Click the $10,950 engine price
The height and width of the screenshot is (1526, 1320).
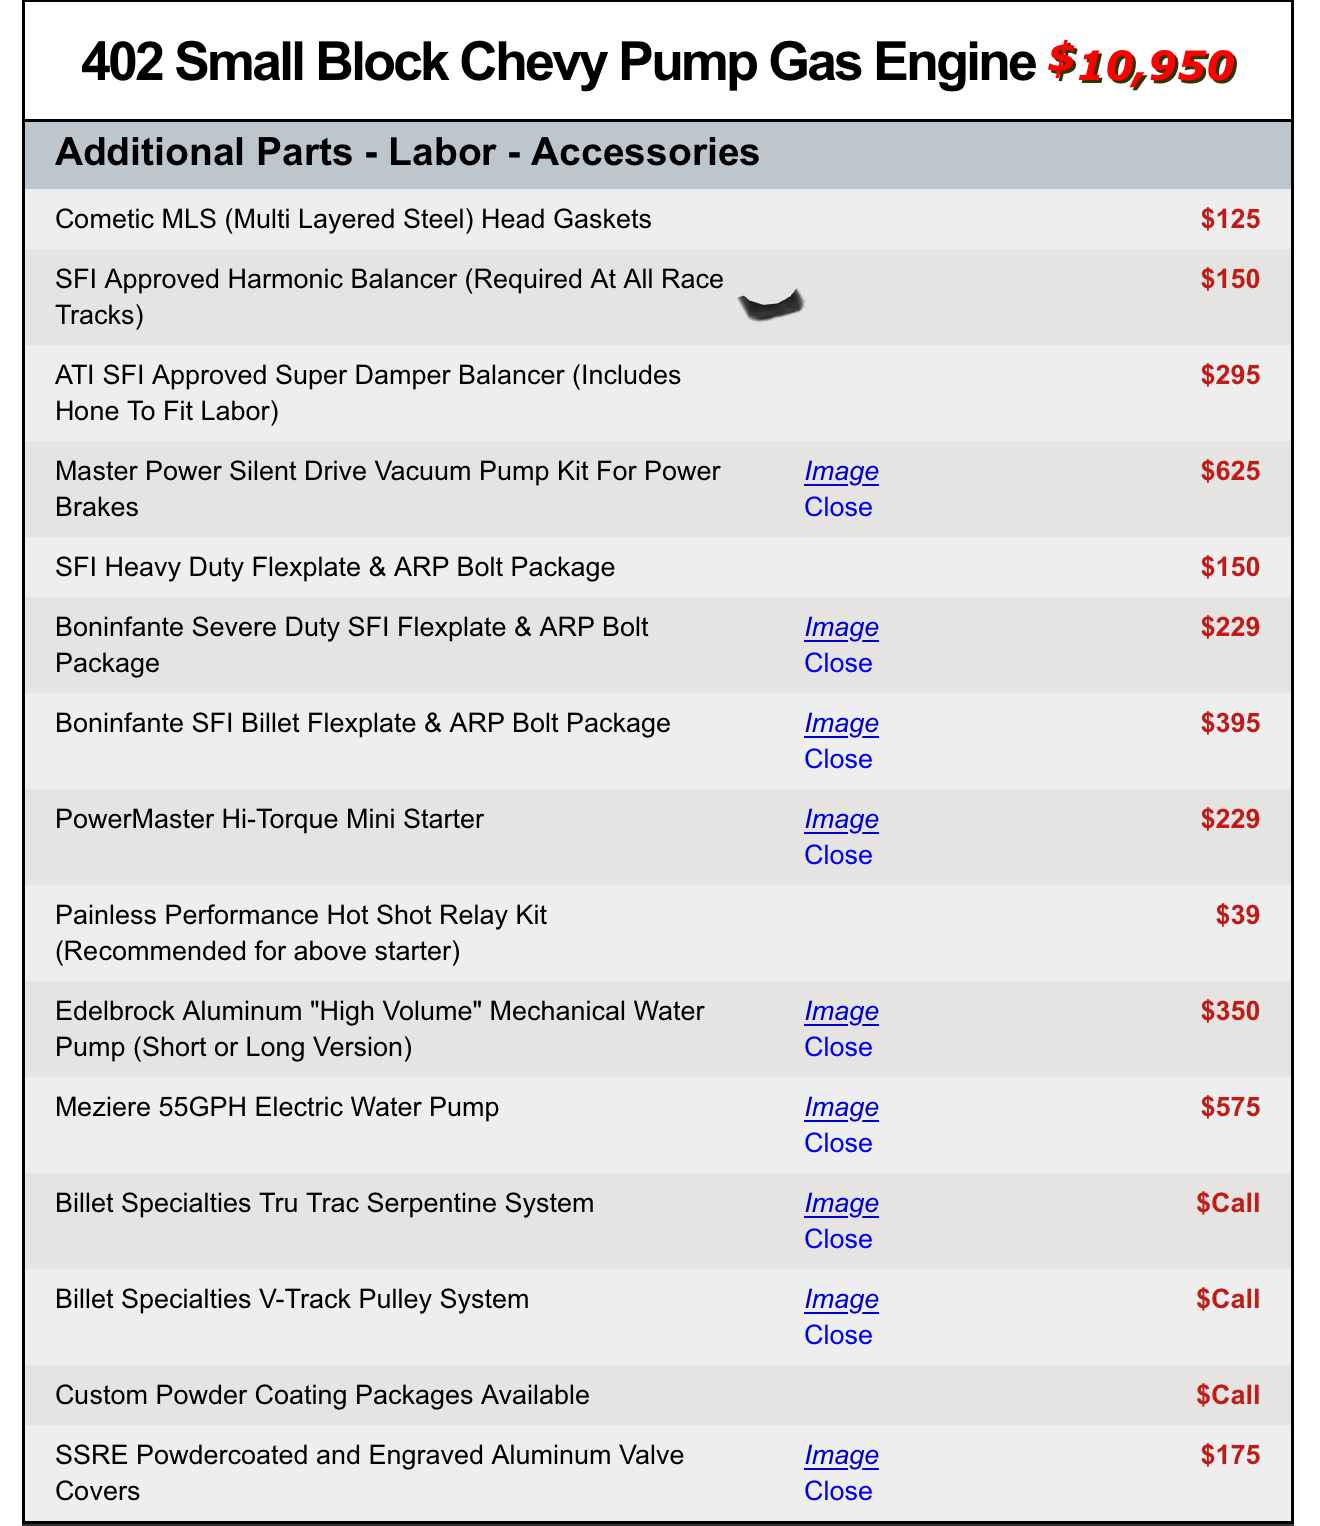tap(1141, 65)
